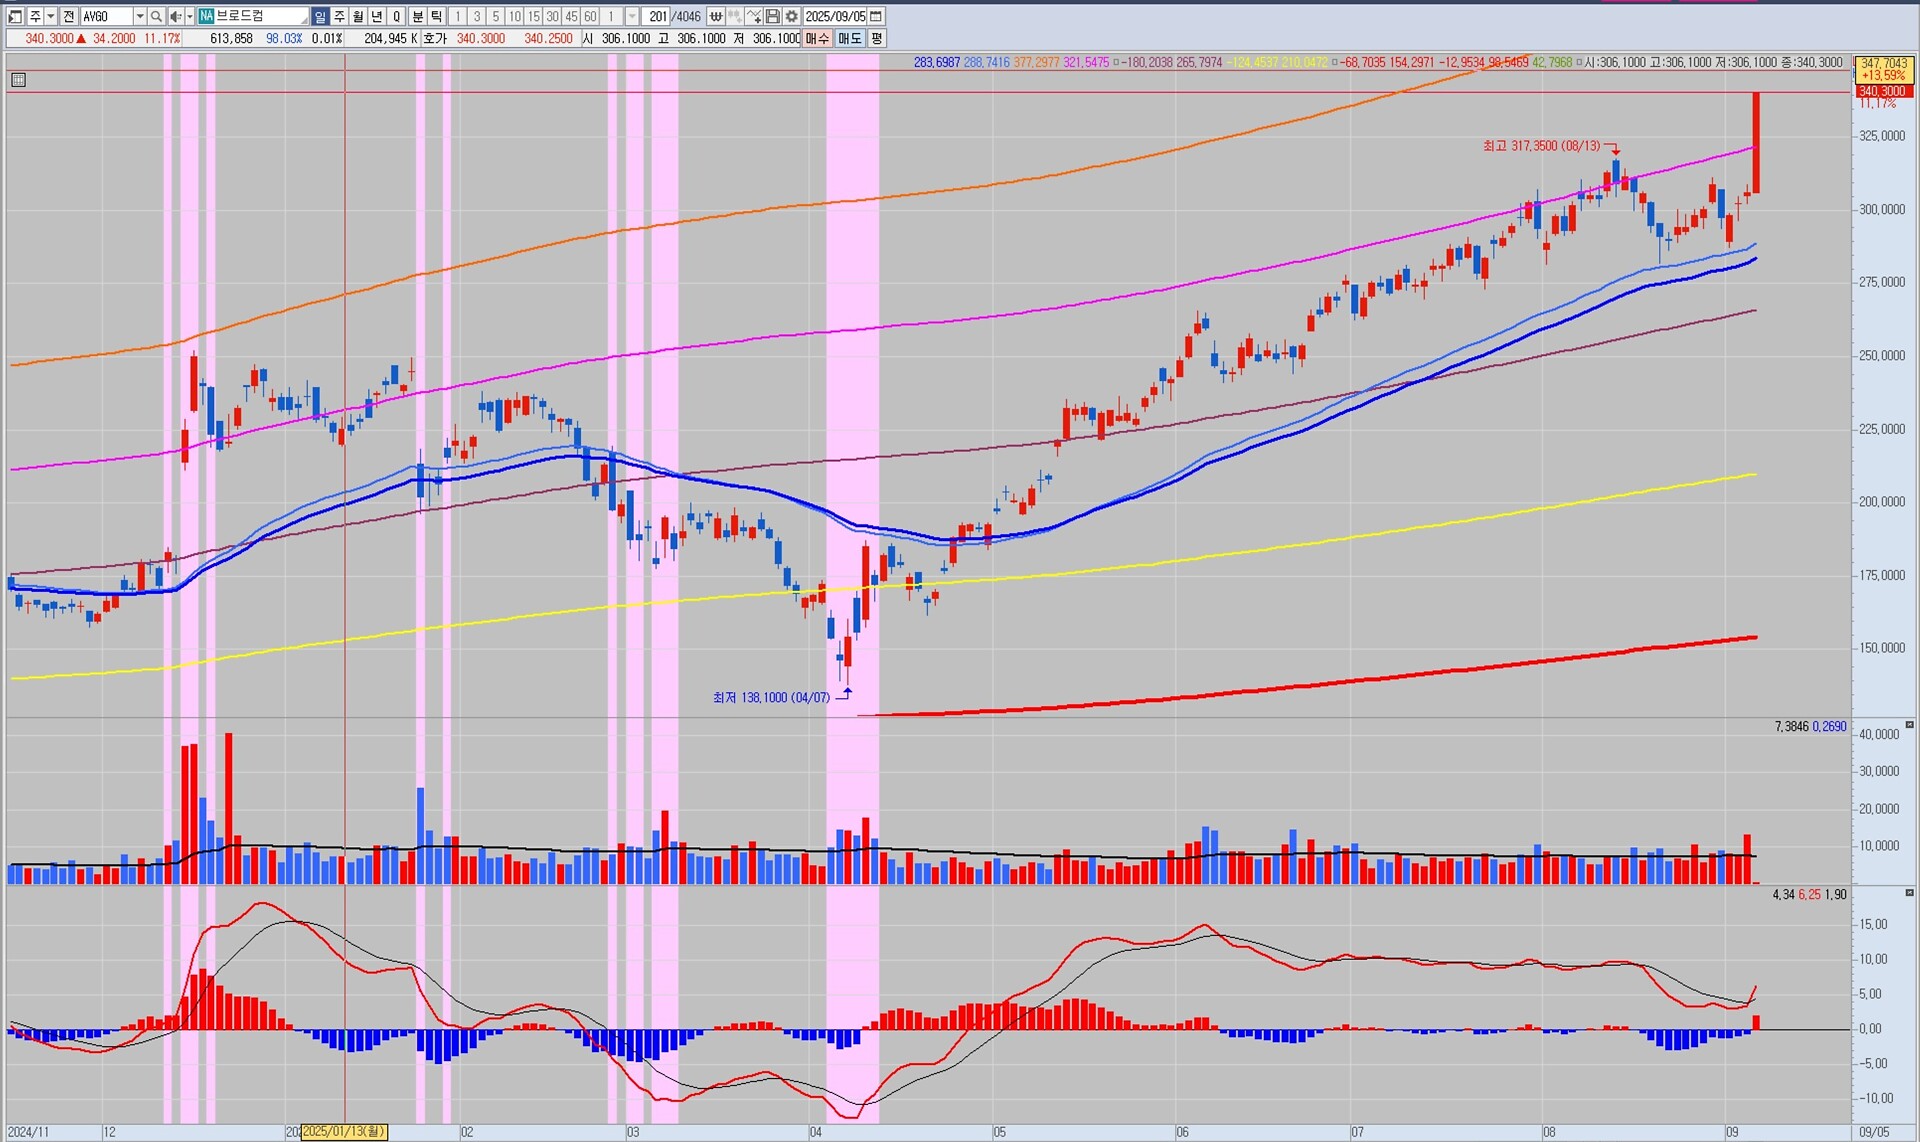1920x1142 pixels.
Task: Click the save floppy disk icon
Action: (773, 16)
